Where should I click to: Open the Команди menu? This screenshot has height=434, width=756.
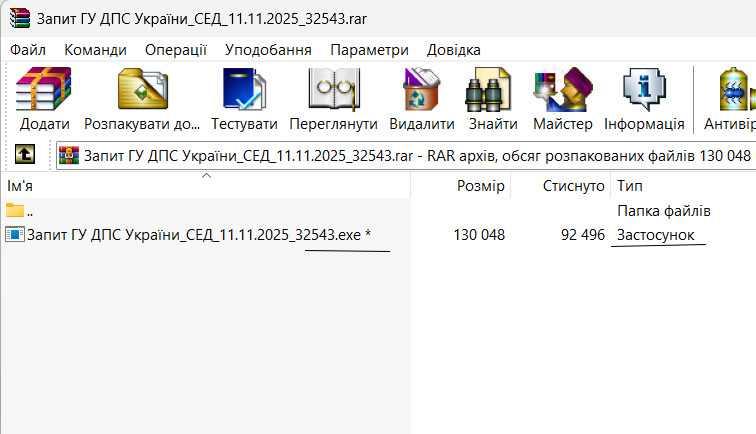[x=95, y=50]
